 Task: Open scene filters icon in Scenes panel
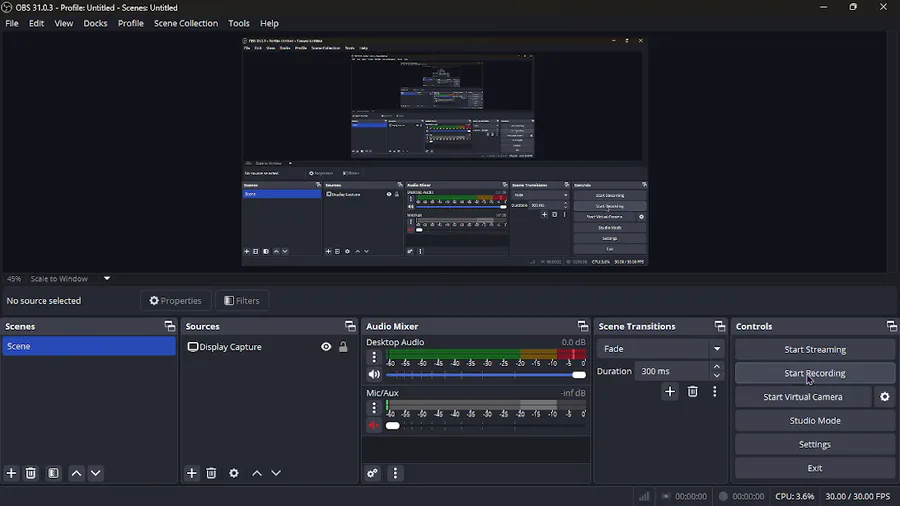click(x=53, y=473)
